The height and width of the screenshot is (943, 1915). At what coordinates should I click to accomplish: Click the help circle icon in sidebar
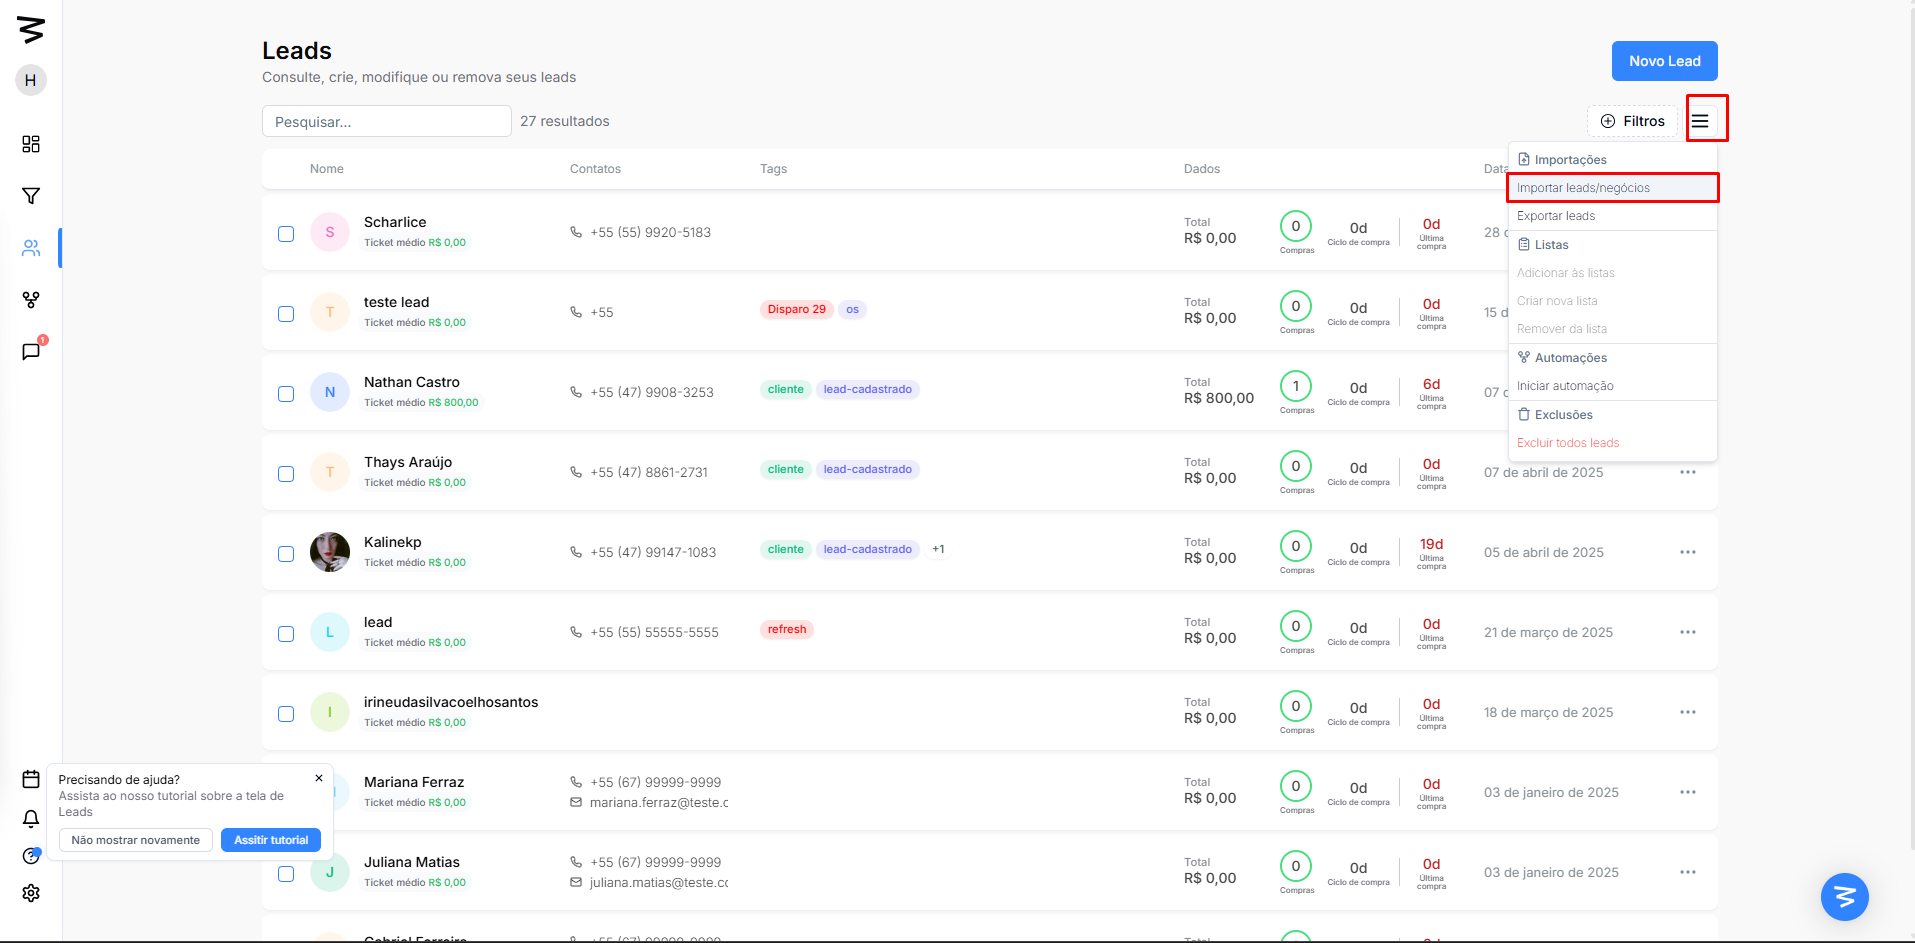(x=31, y=856)
